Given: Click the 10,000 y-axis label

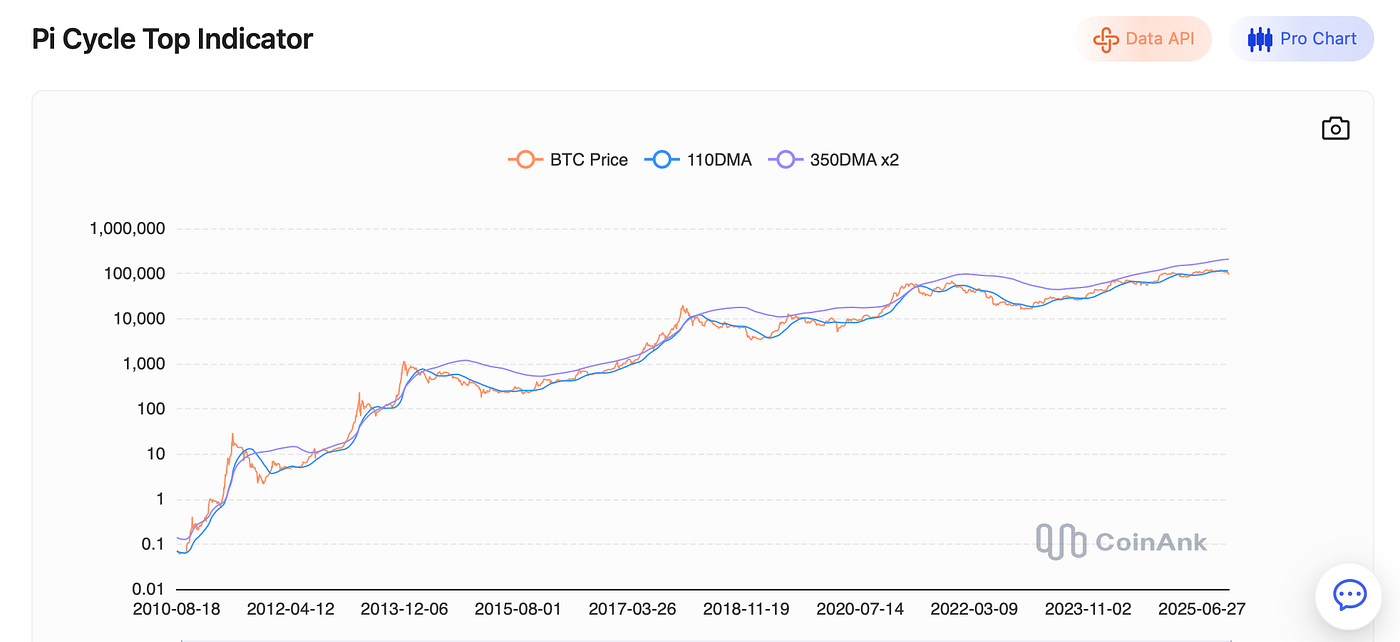Looking at the screenshot, I should click(x=138, y=319).
